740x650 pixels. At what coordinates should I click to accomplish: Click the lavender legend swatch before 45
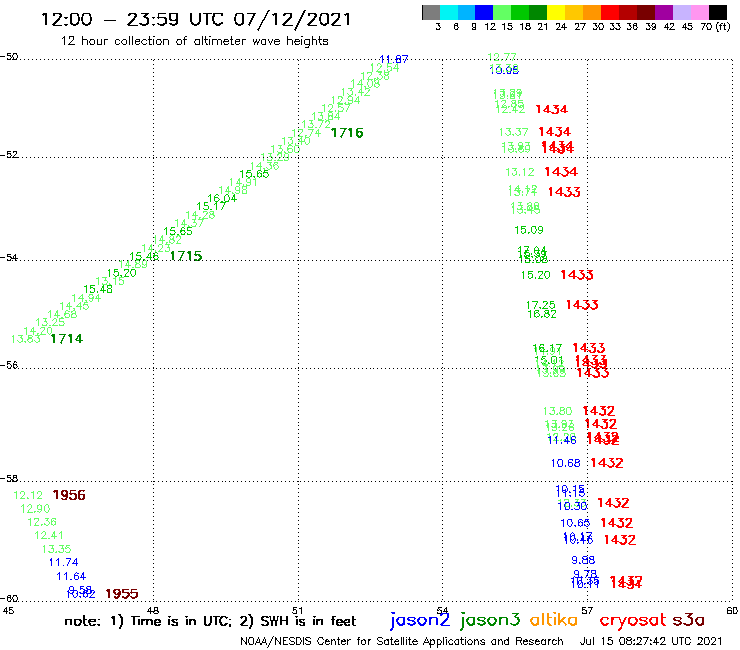[x=681, y=12]
